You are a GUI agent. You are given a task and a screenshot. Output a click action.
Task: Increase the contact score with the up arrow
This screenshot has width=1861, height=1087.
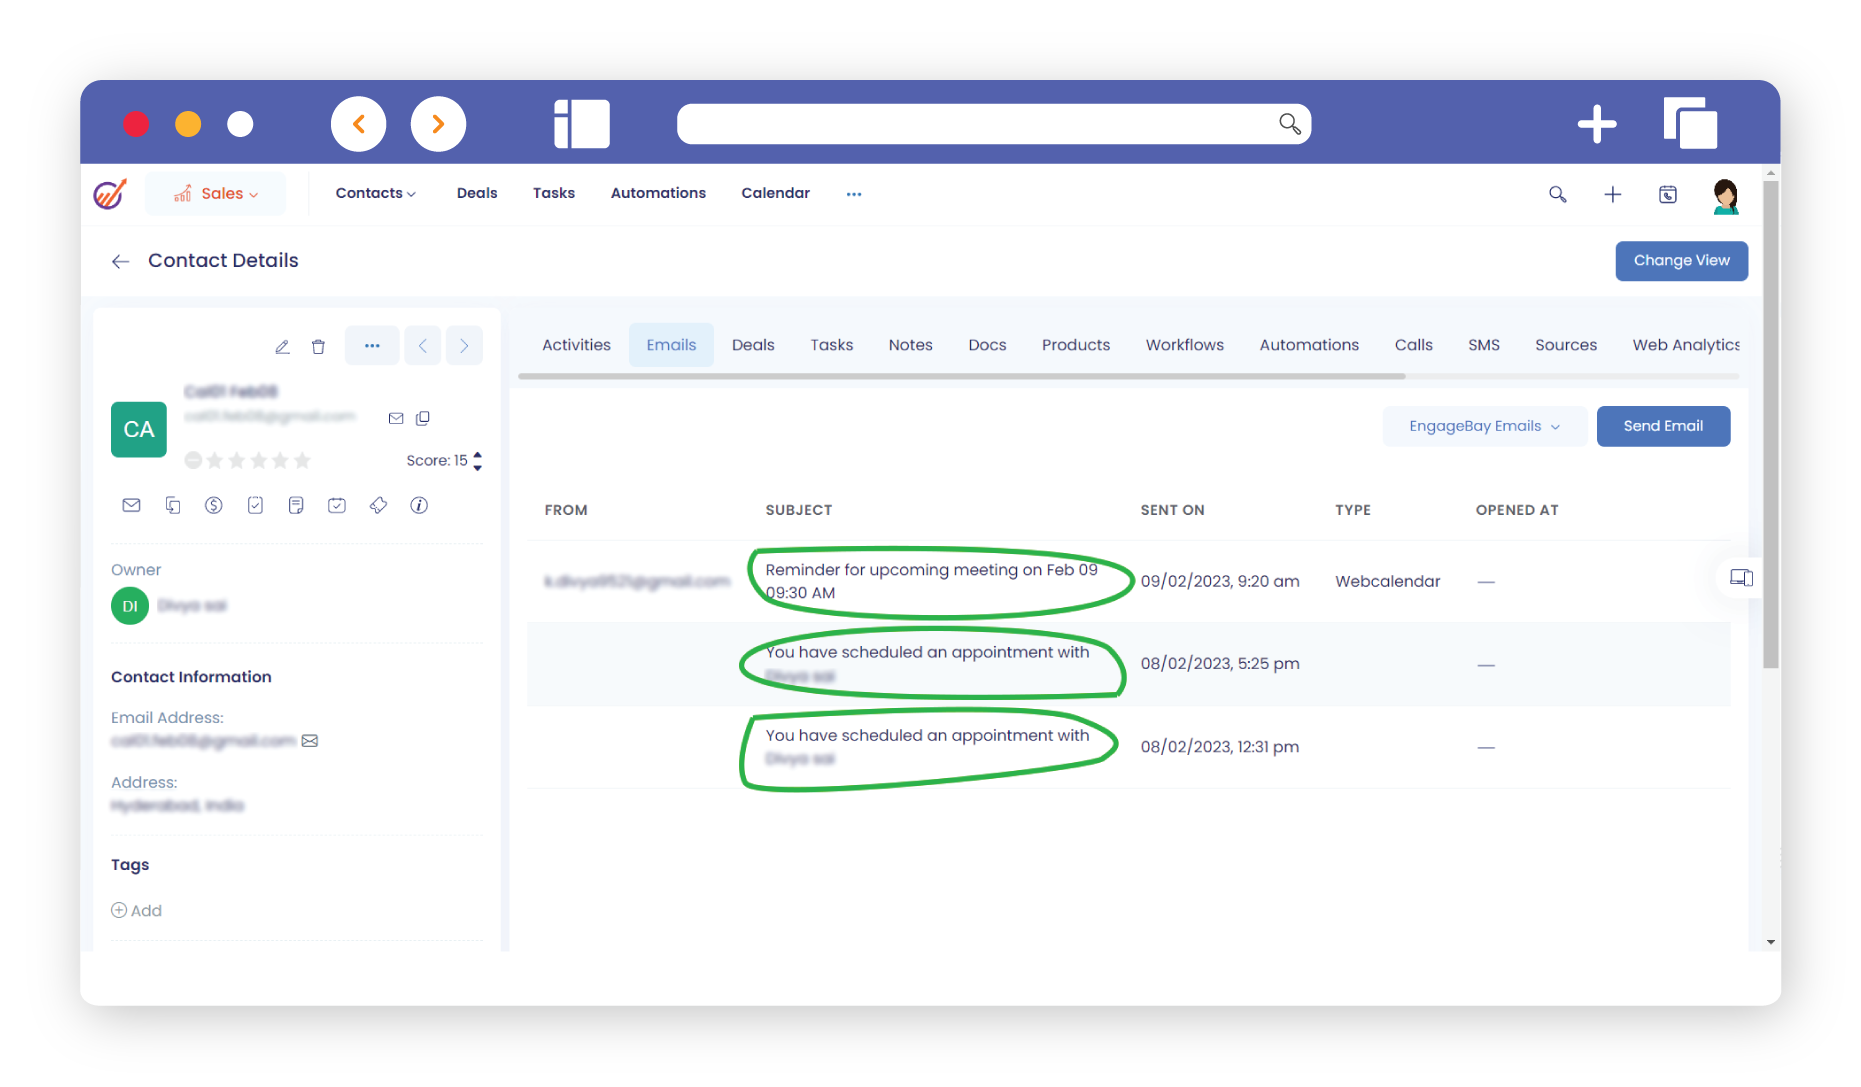(478, 455)
